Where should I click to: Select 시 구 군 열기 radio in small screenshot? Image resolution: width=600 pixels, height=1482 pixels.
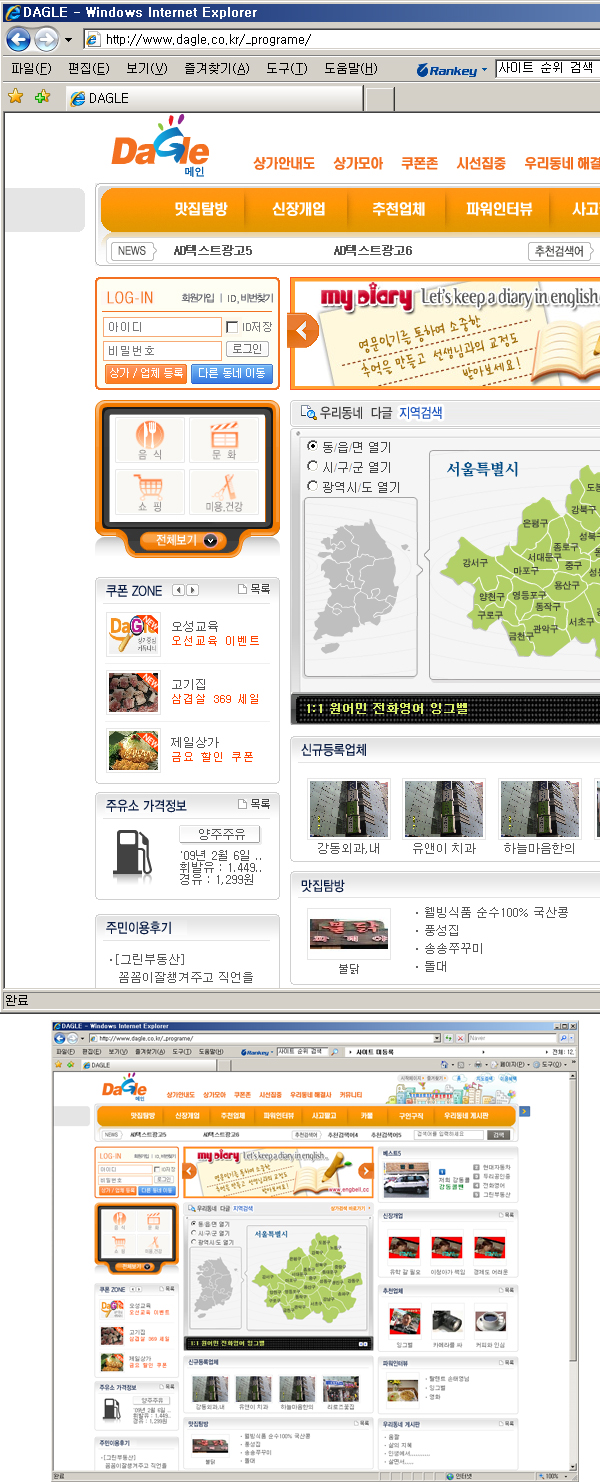193,1233
